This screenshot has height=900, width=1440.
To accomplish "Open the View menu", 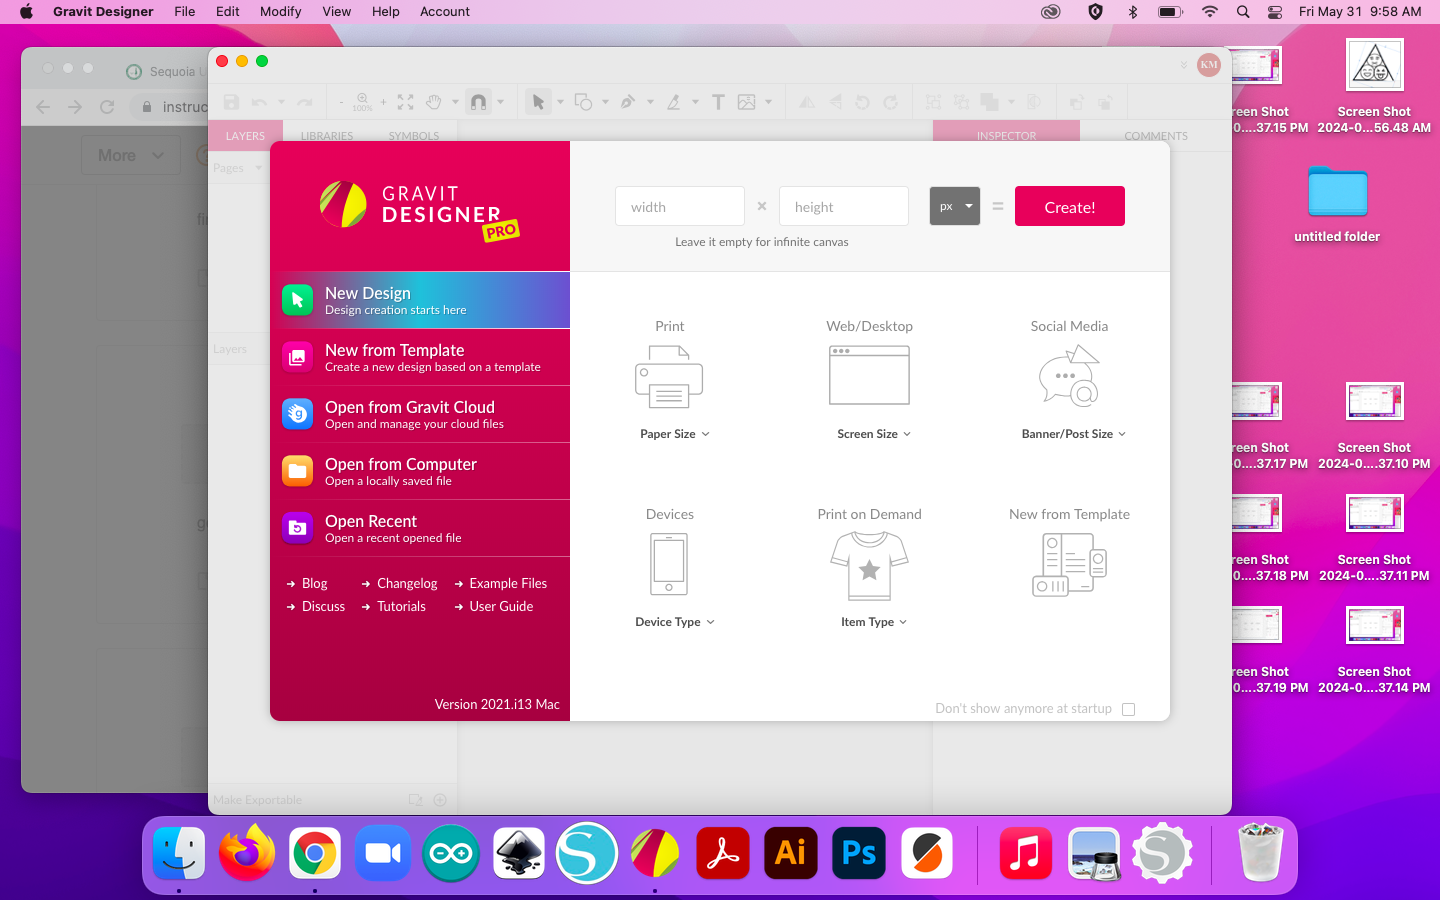I will point(337,12).
